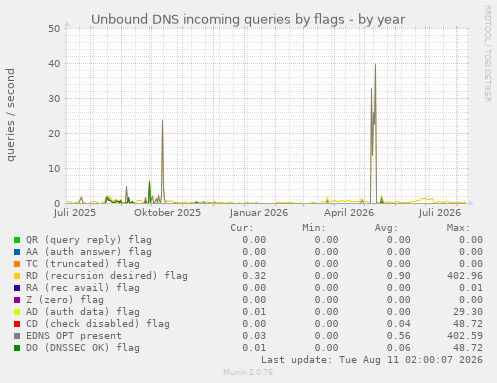Click the 'Last update' timestamp text
This screenshot has height=383, width=497.
tap(372, 360)
